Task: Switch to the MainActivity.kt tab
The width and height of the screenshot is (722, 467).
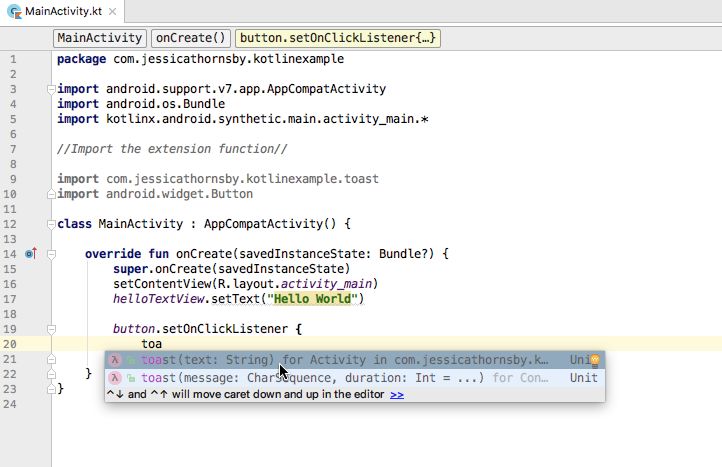Action: pyautogui.click(x=62, y=11)
